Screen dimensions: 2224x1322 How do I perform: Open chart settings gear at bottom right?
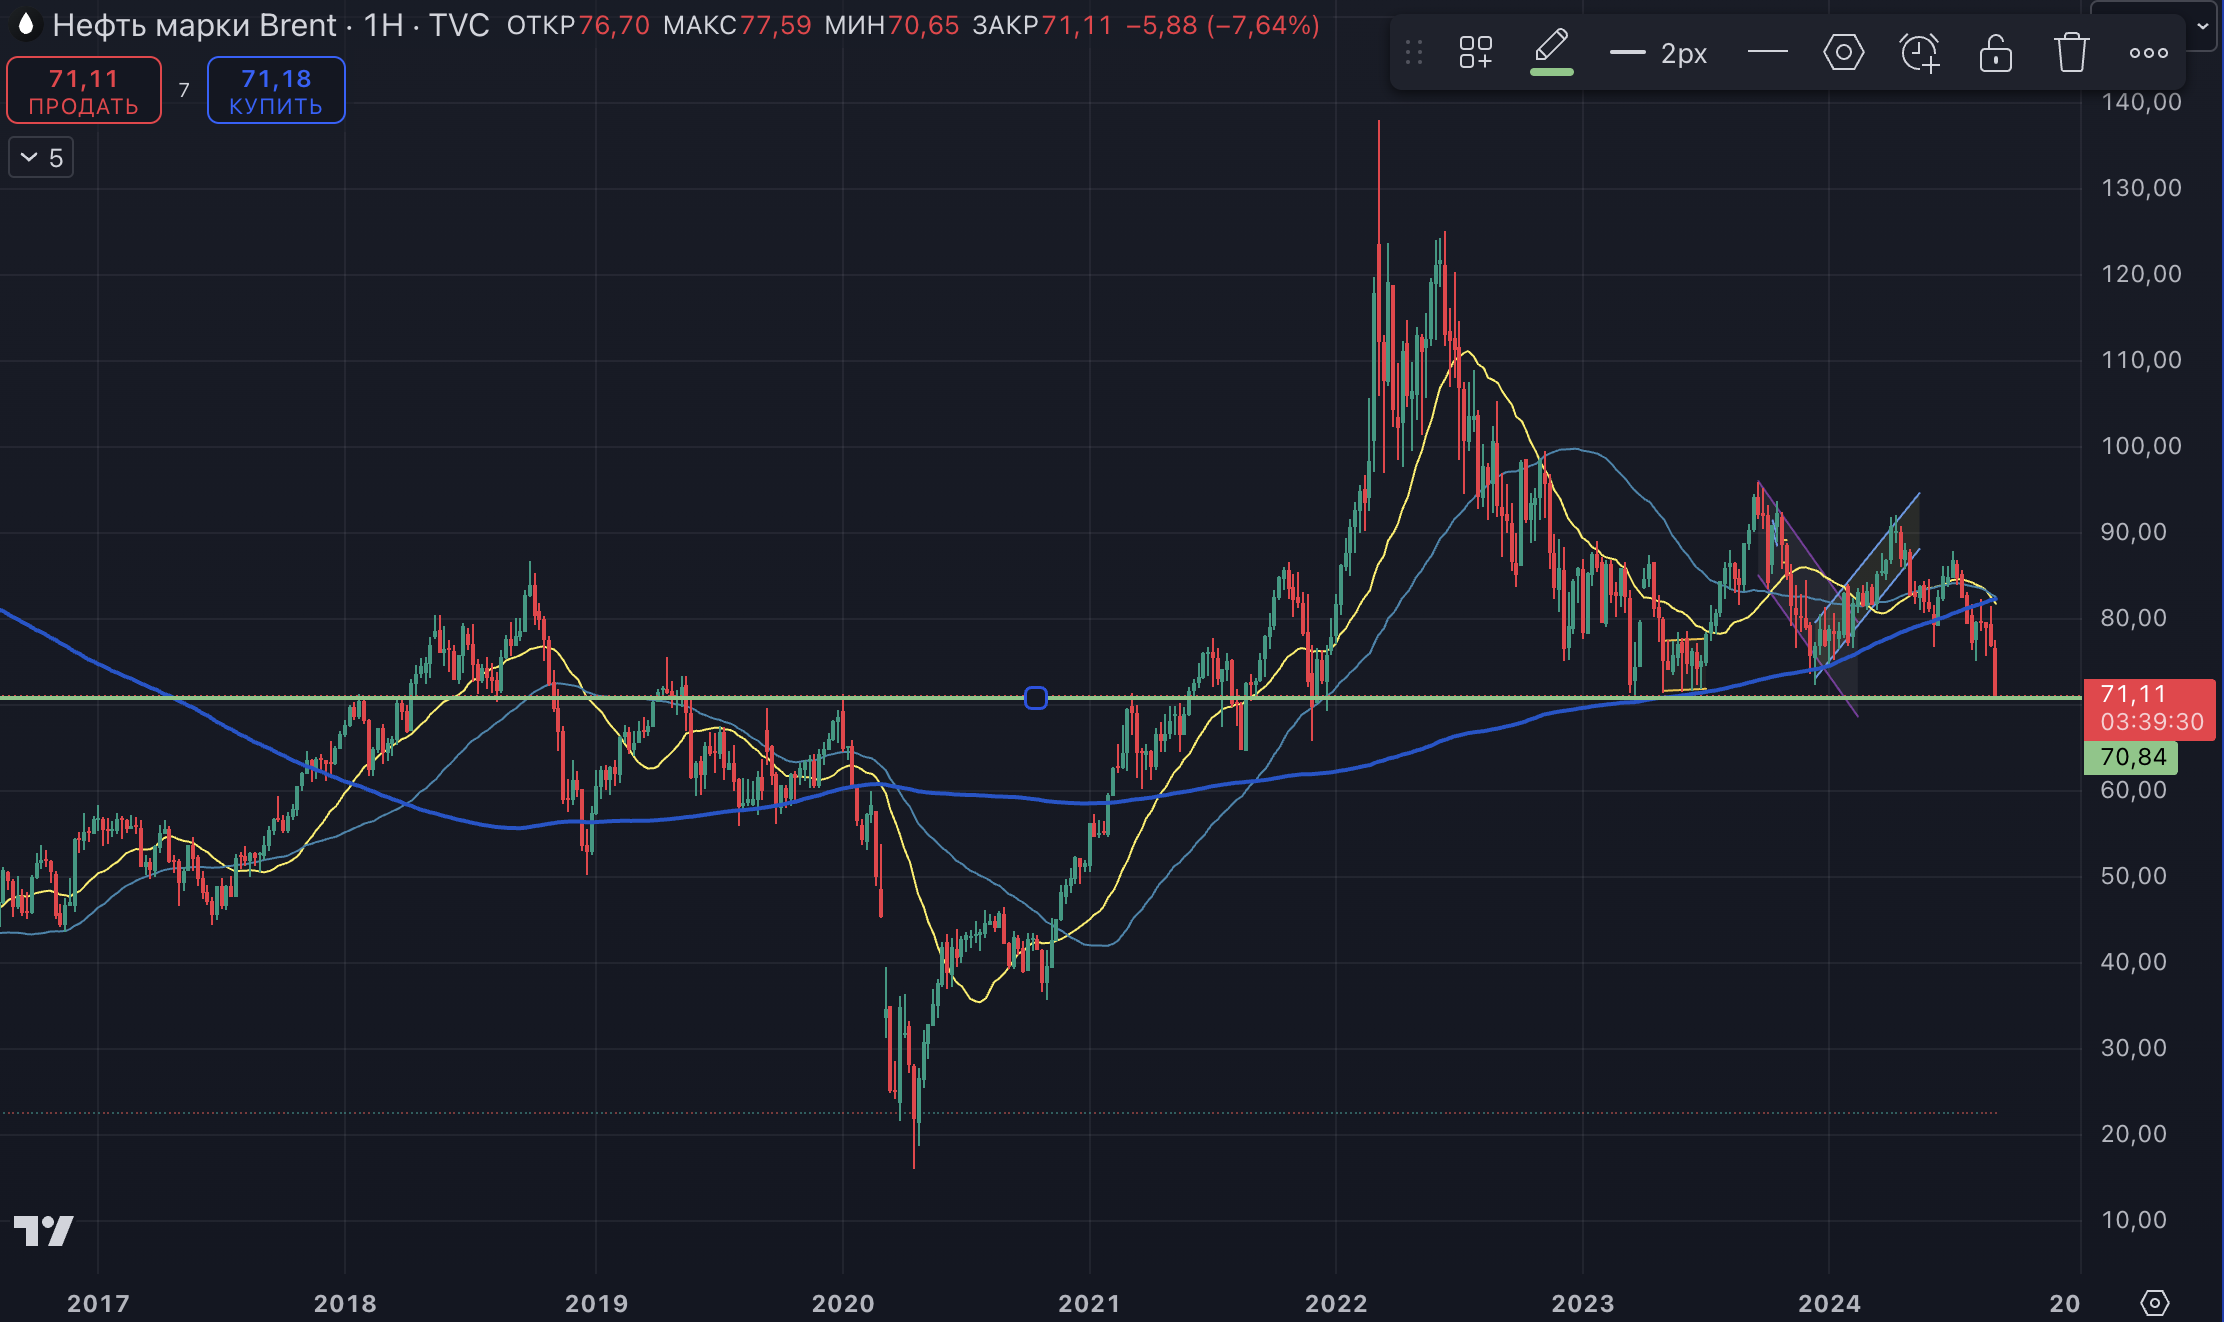pos(2154,1302)
